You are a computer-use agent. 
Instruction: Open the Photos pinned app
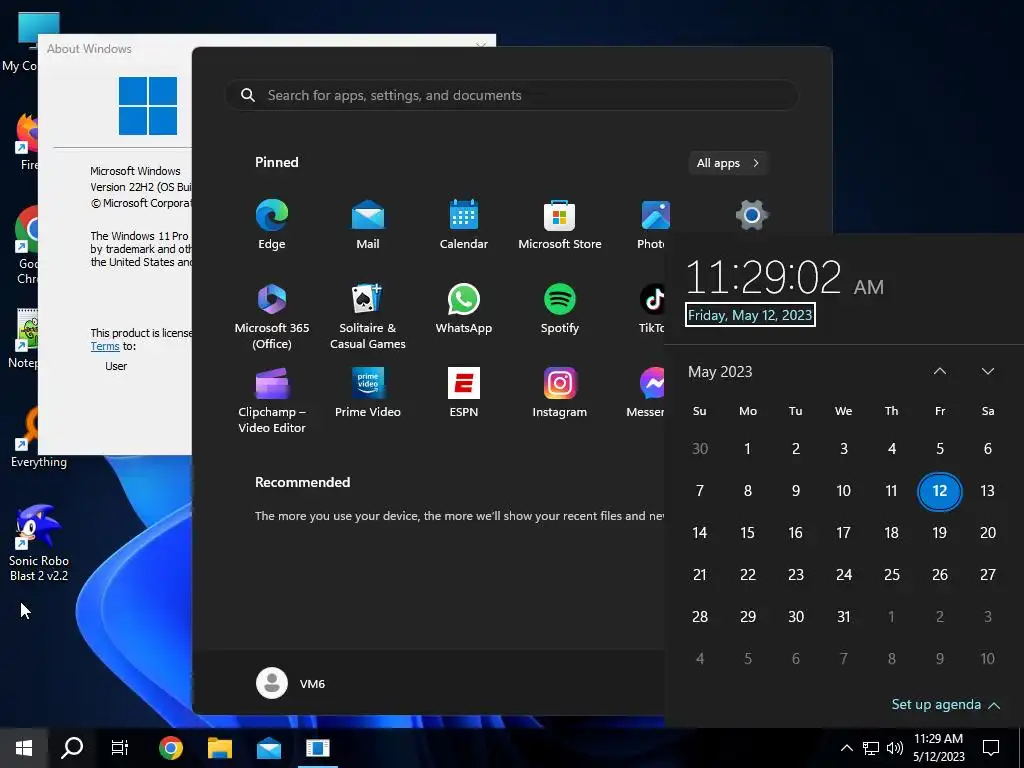652,225
